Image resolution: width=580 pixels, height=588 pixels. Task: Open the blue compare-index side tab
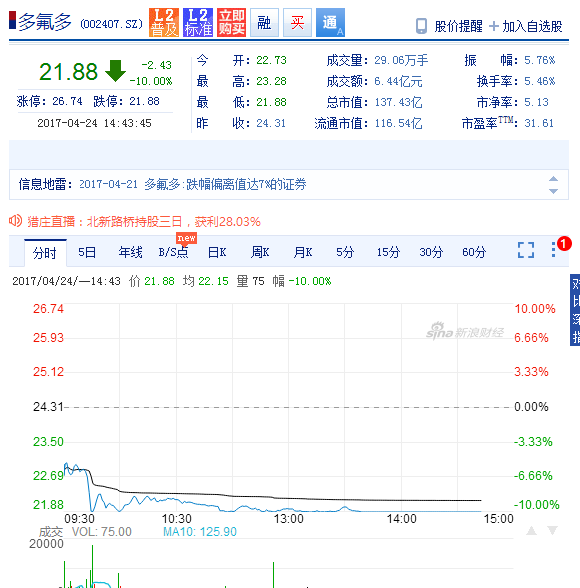point(575,310)
